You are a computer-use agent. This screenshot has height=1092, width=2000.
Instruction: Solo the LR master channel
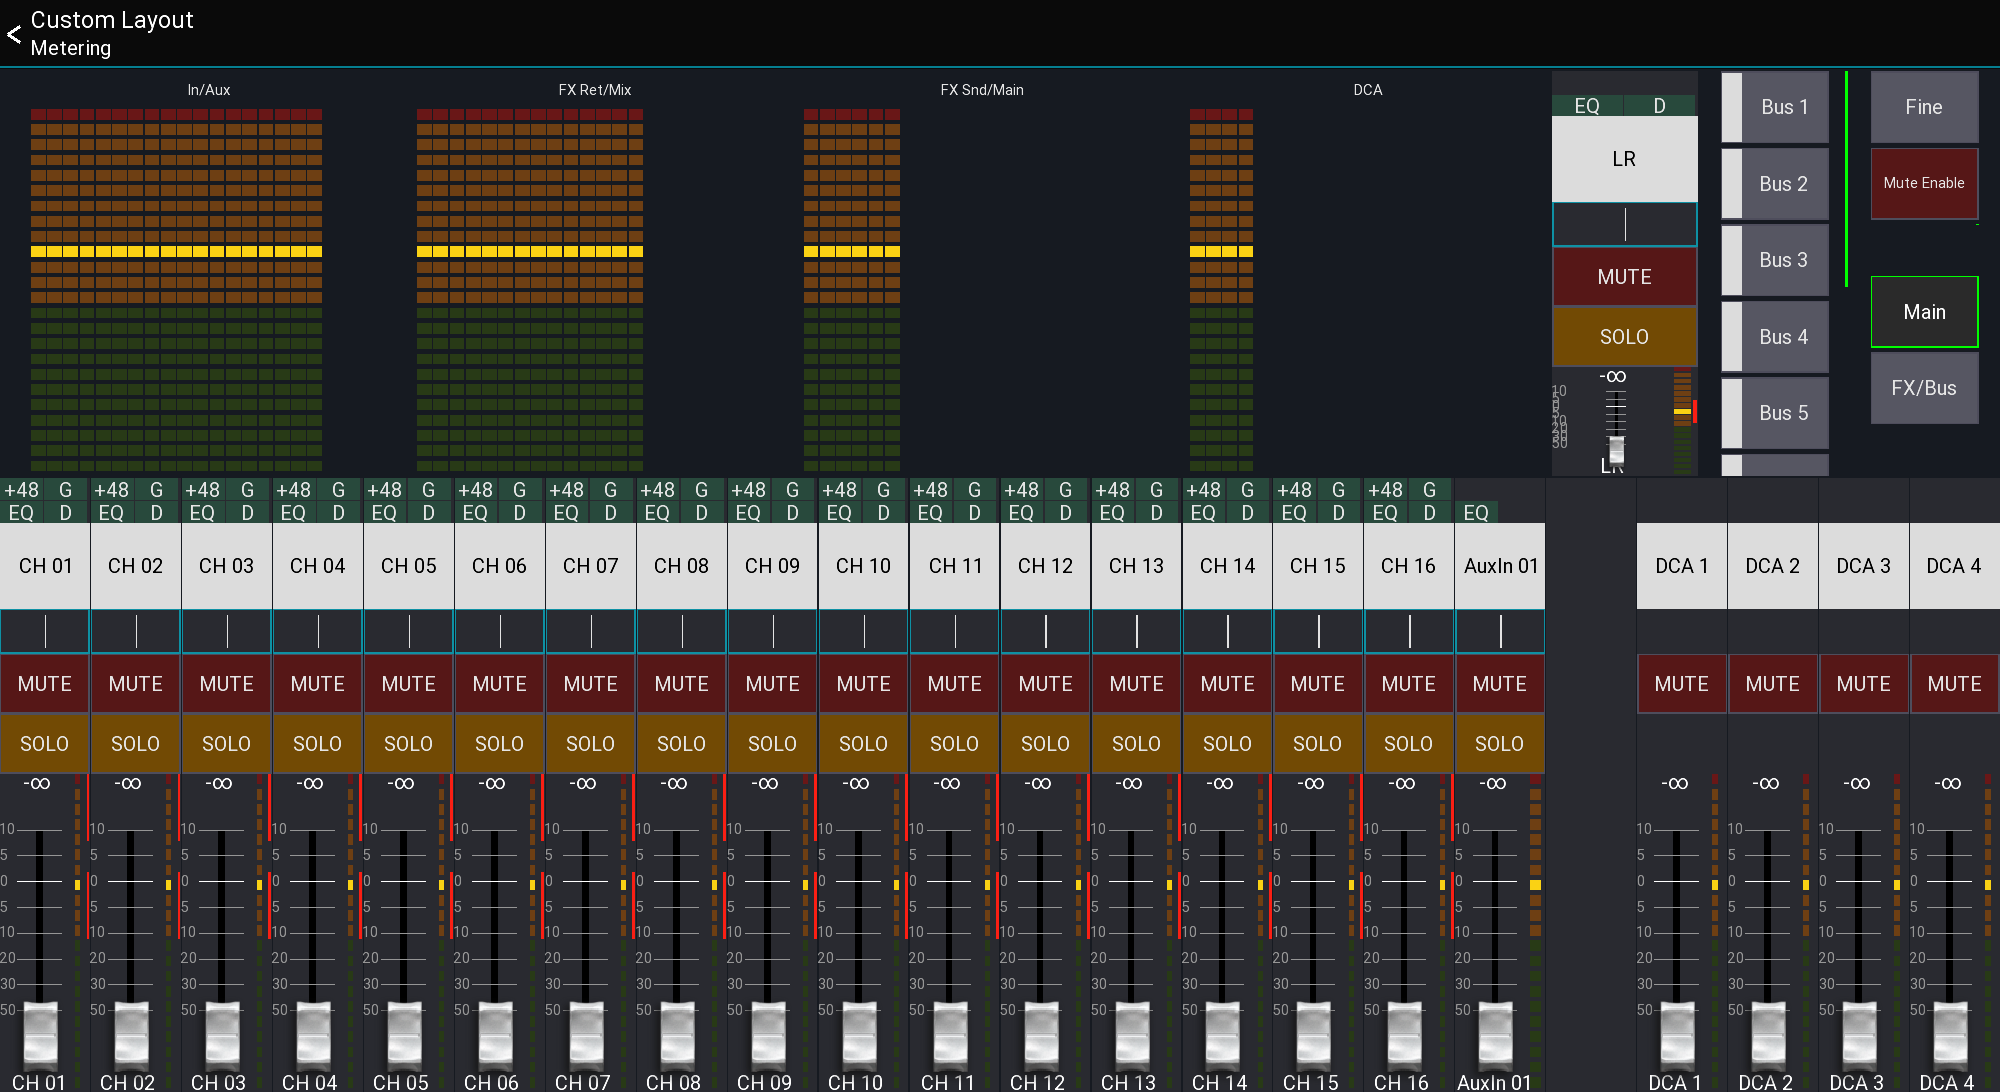point(1624,337)
